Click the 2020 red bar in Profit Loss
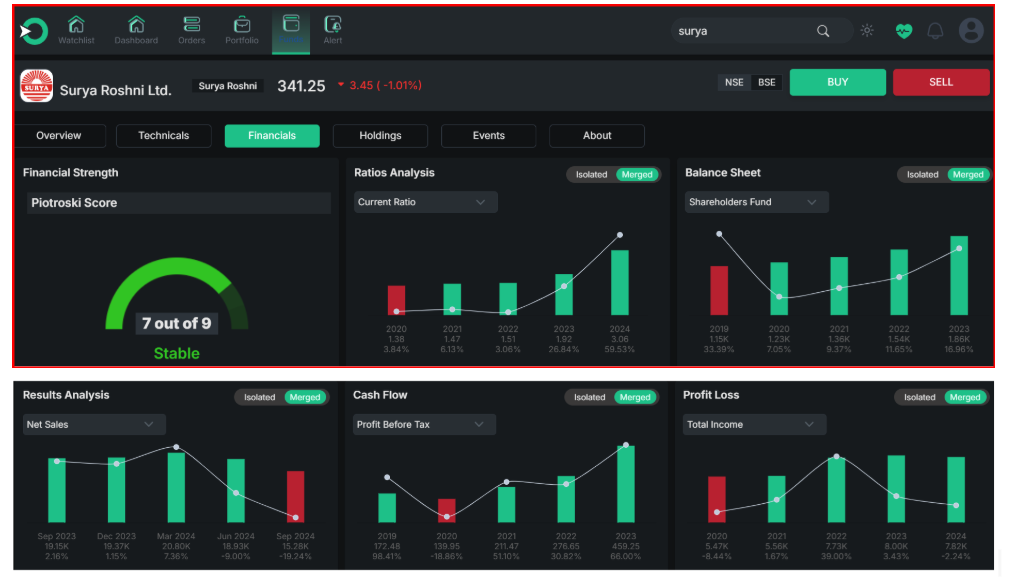 (717, 499)
